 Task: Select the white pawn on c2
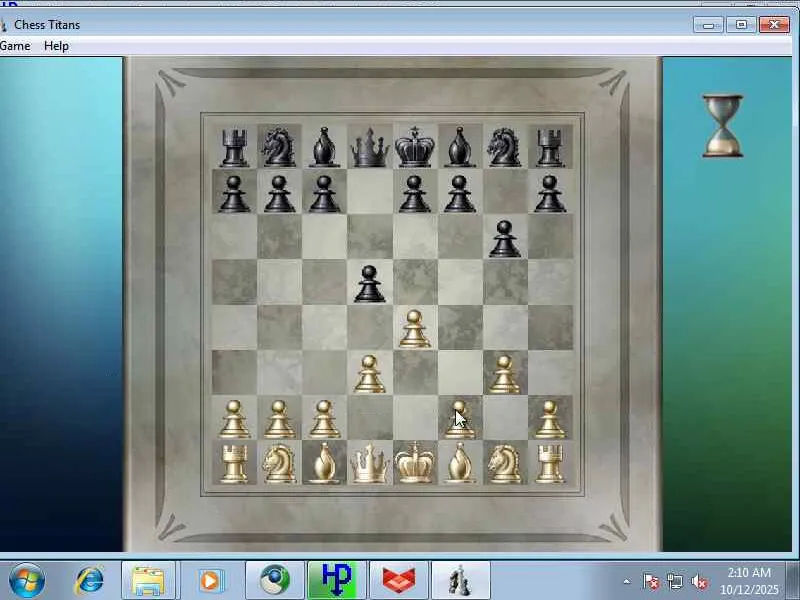point(324,419)
